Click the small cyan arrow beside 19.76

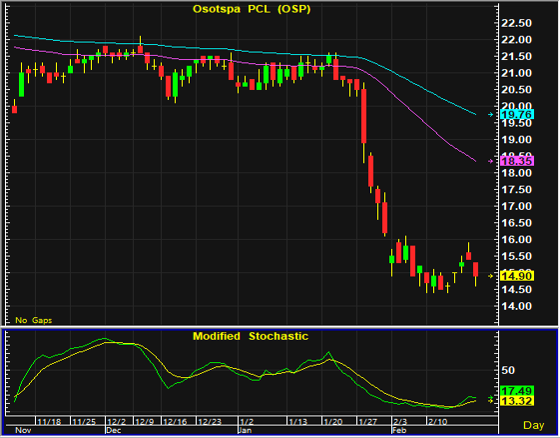coord(491,115)
